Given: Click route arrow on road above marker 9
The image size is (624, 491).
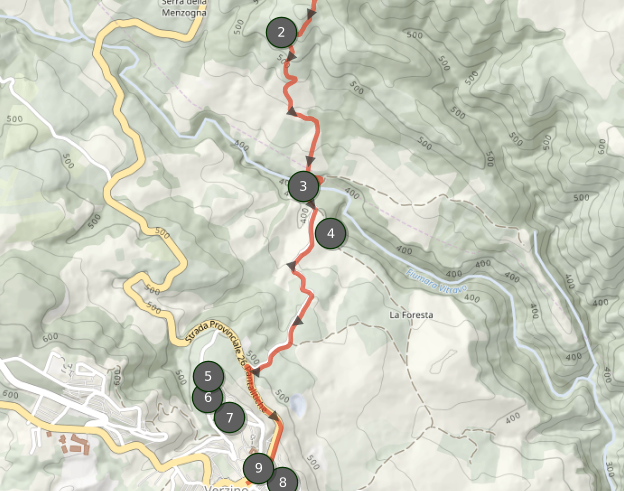Looking at the screenshot, I should [274, 416].
